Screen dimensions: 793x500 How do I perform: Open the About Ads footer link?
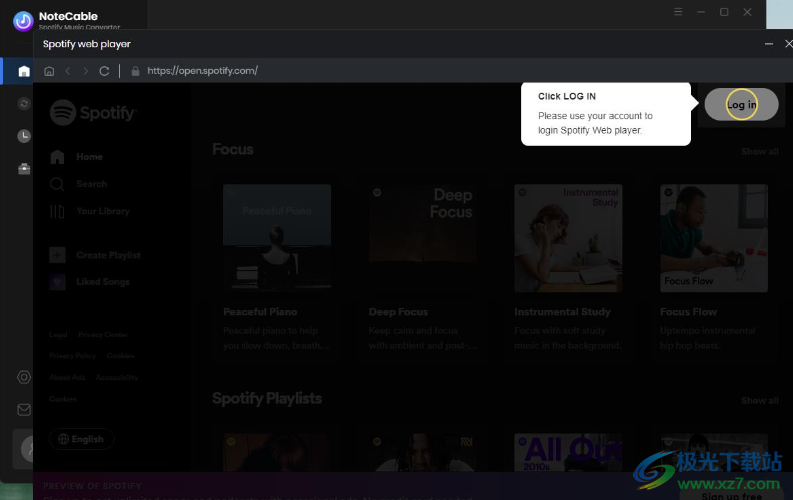click(67, 378)
